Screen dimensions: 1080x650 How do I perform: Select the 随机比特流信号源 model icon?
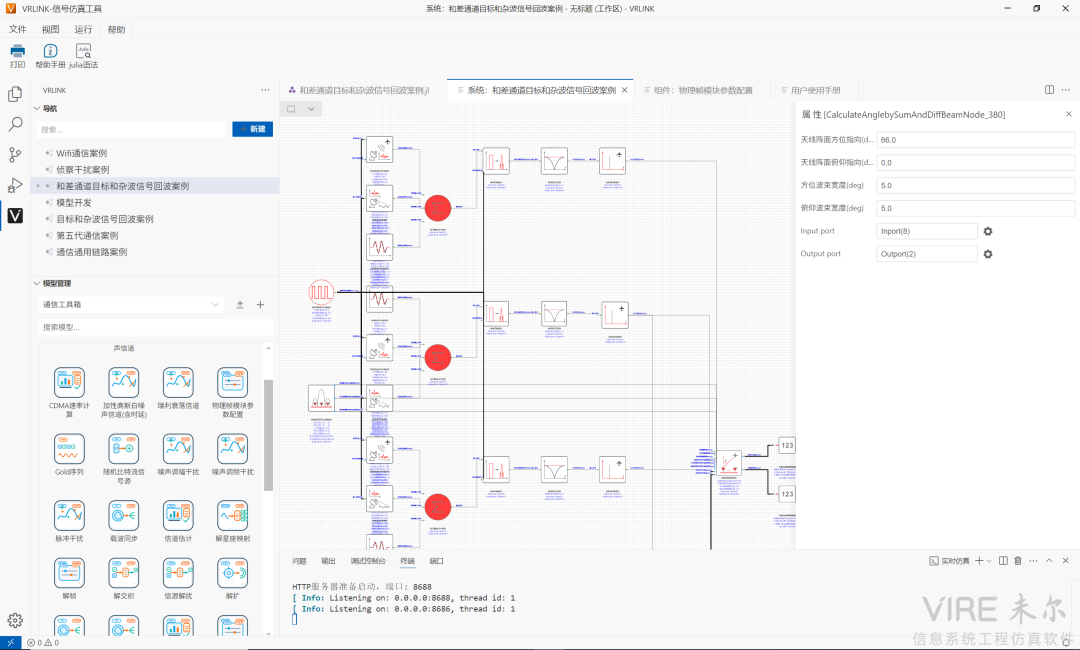click(x=123, y=449)
